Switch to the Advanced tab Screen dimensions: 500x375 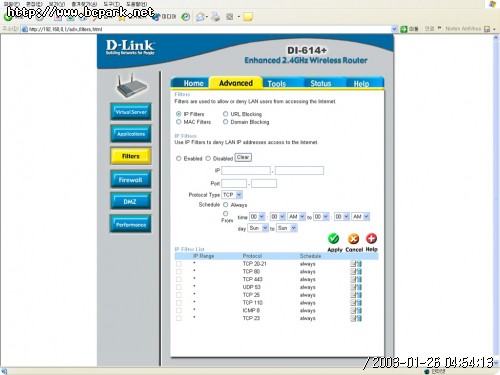pos(236,83)
